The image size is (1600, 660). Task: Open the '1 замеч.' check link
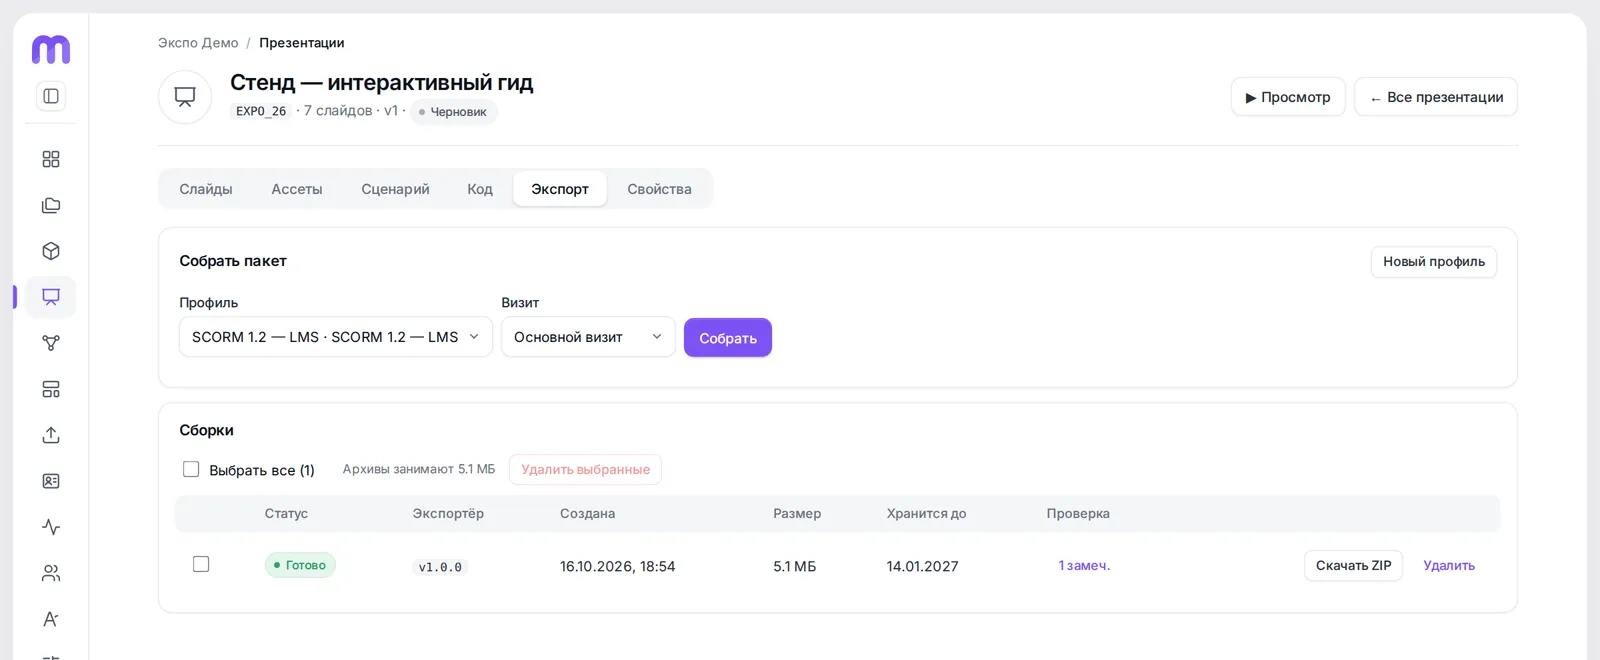click(x=1084, y=565)
